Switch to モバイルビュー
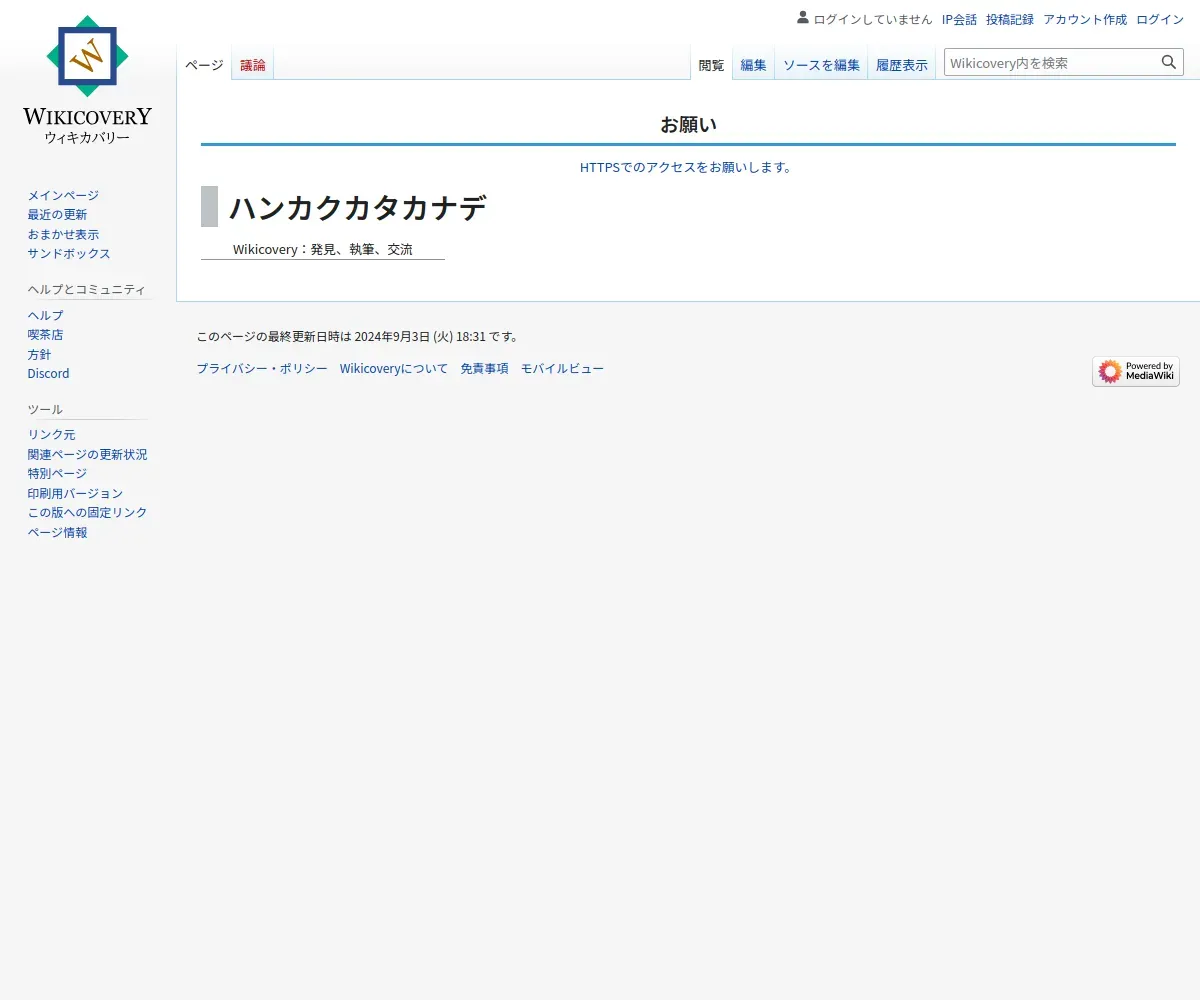The image size is (1200, 1000). tap(562, 369)
